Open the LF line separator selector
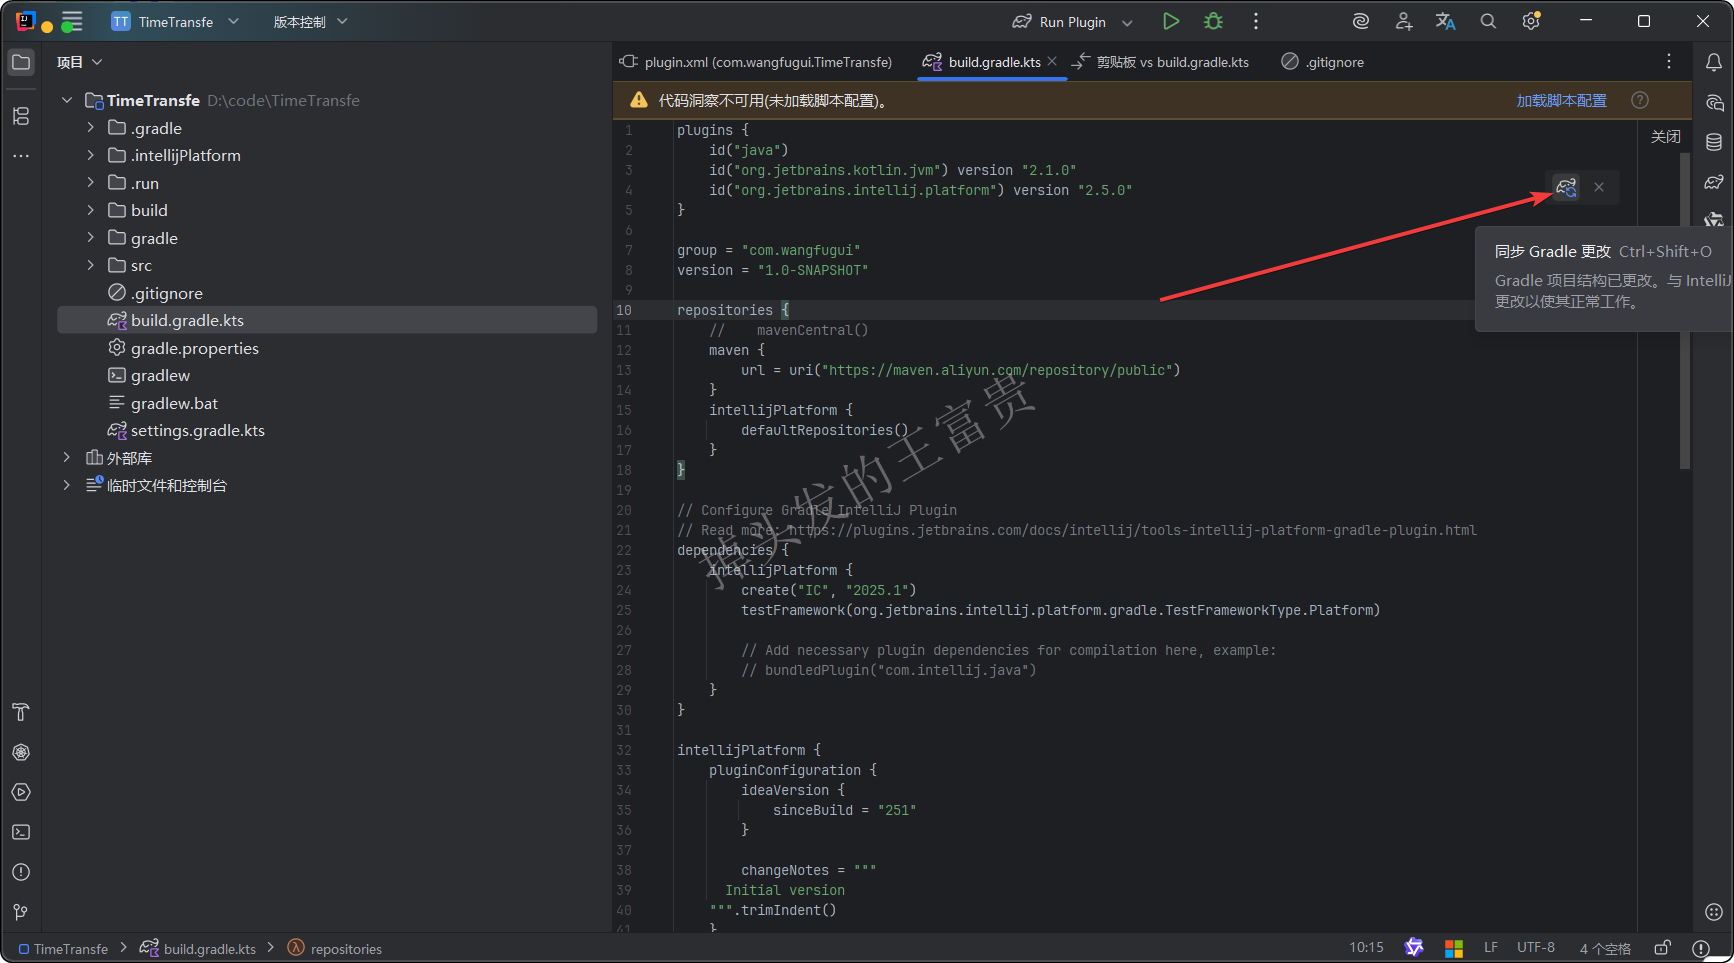This screenshot has width=1734, height=963. [x=1491, y=948]
